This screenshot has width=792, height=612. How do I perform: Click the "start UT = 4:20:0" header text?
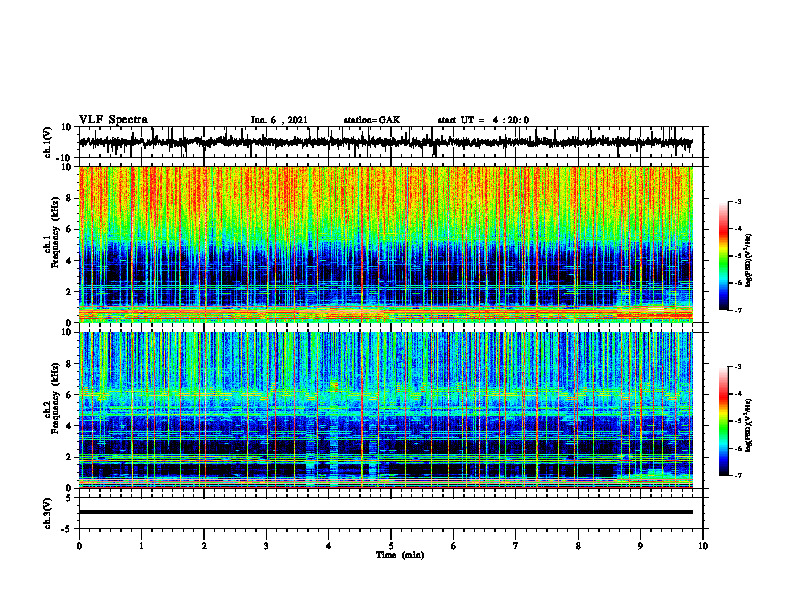click(483, 120)
